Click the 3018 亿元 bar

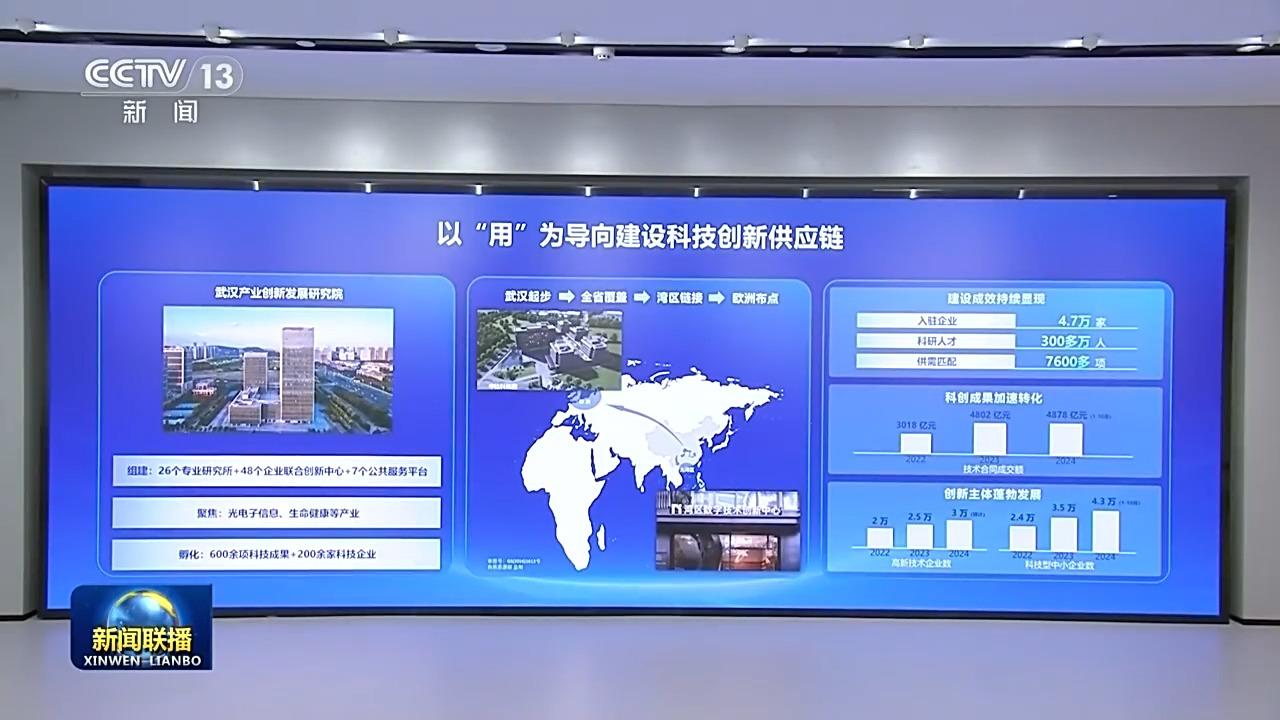click(x=915, y=443)
